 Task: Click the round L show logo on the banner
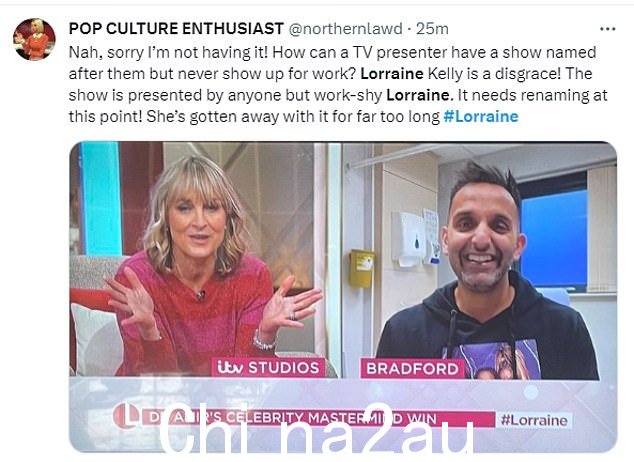(126, 416)
